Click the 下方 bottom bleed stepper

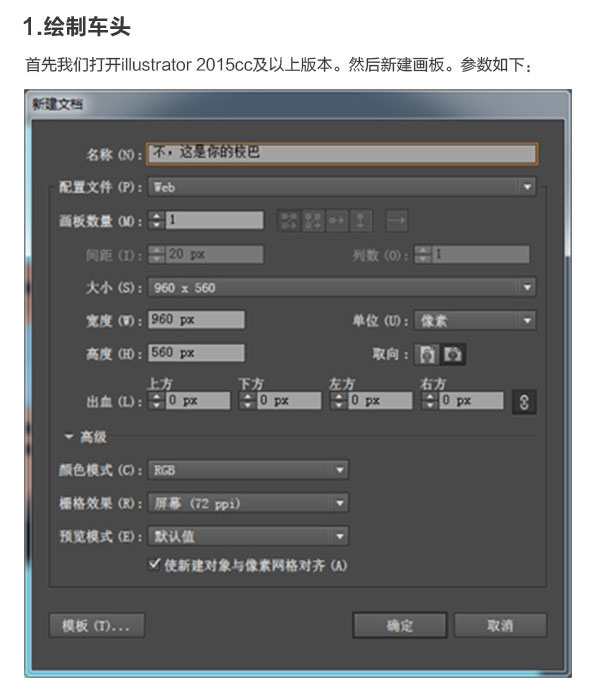click(x=247, y=400)
